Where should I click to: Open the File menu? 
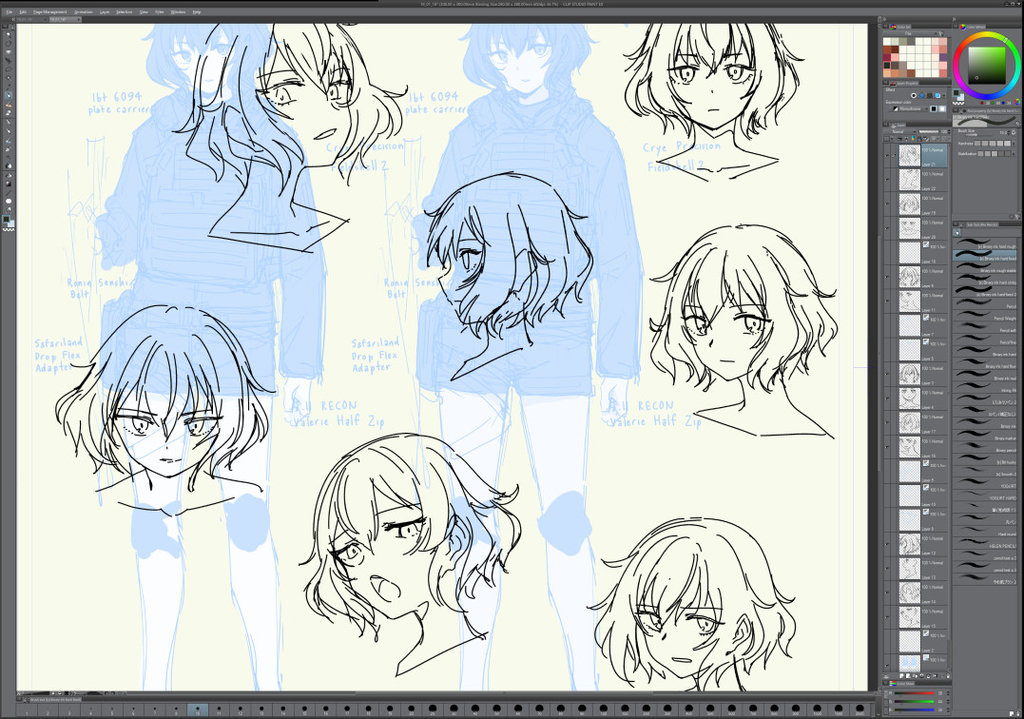tap(9, 12)
